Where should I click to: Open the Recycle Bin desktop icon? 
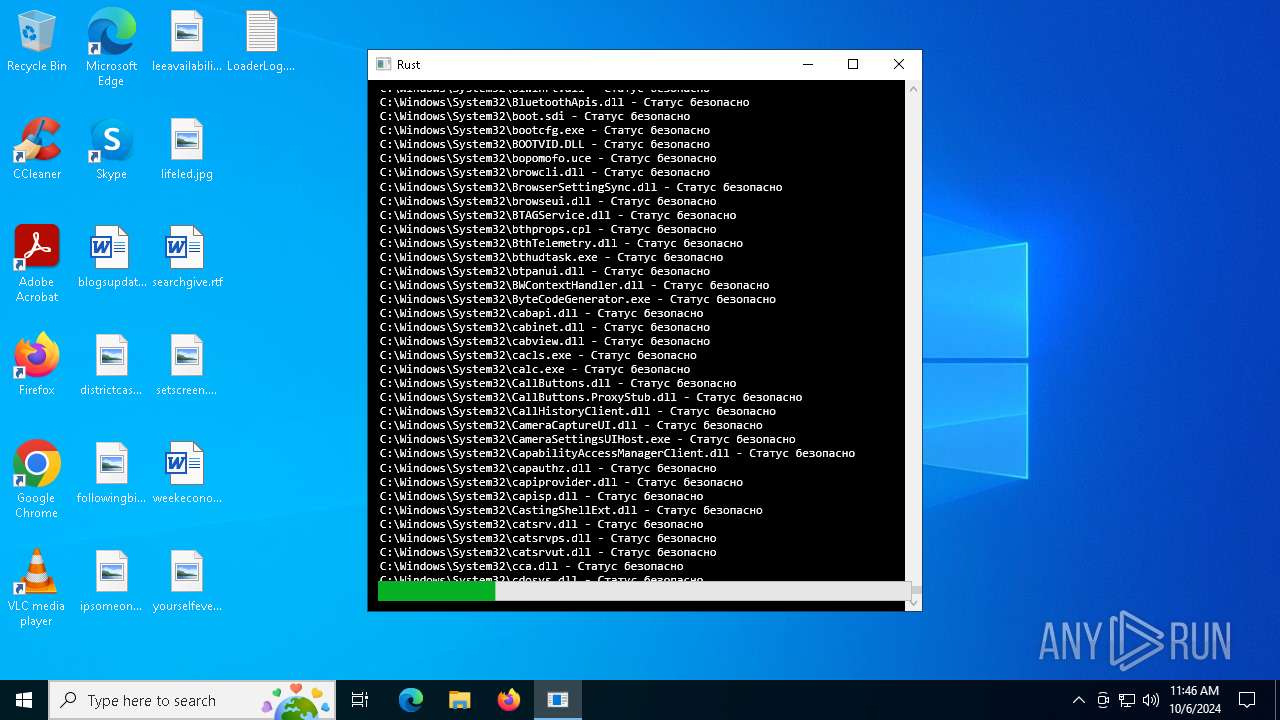(x=37, y=42)
